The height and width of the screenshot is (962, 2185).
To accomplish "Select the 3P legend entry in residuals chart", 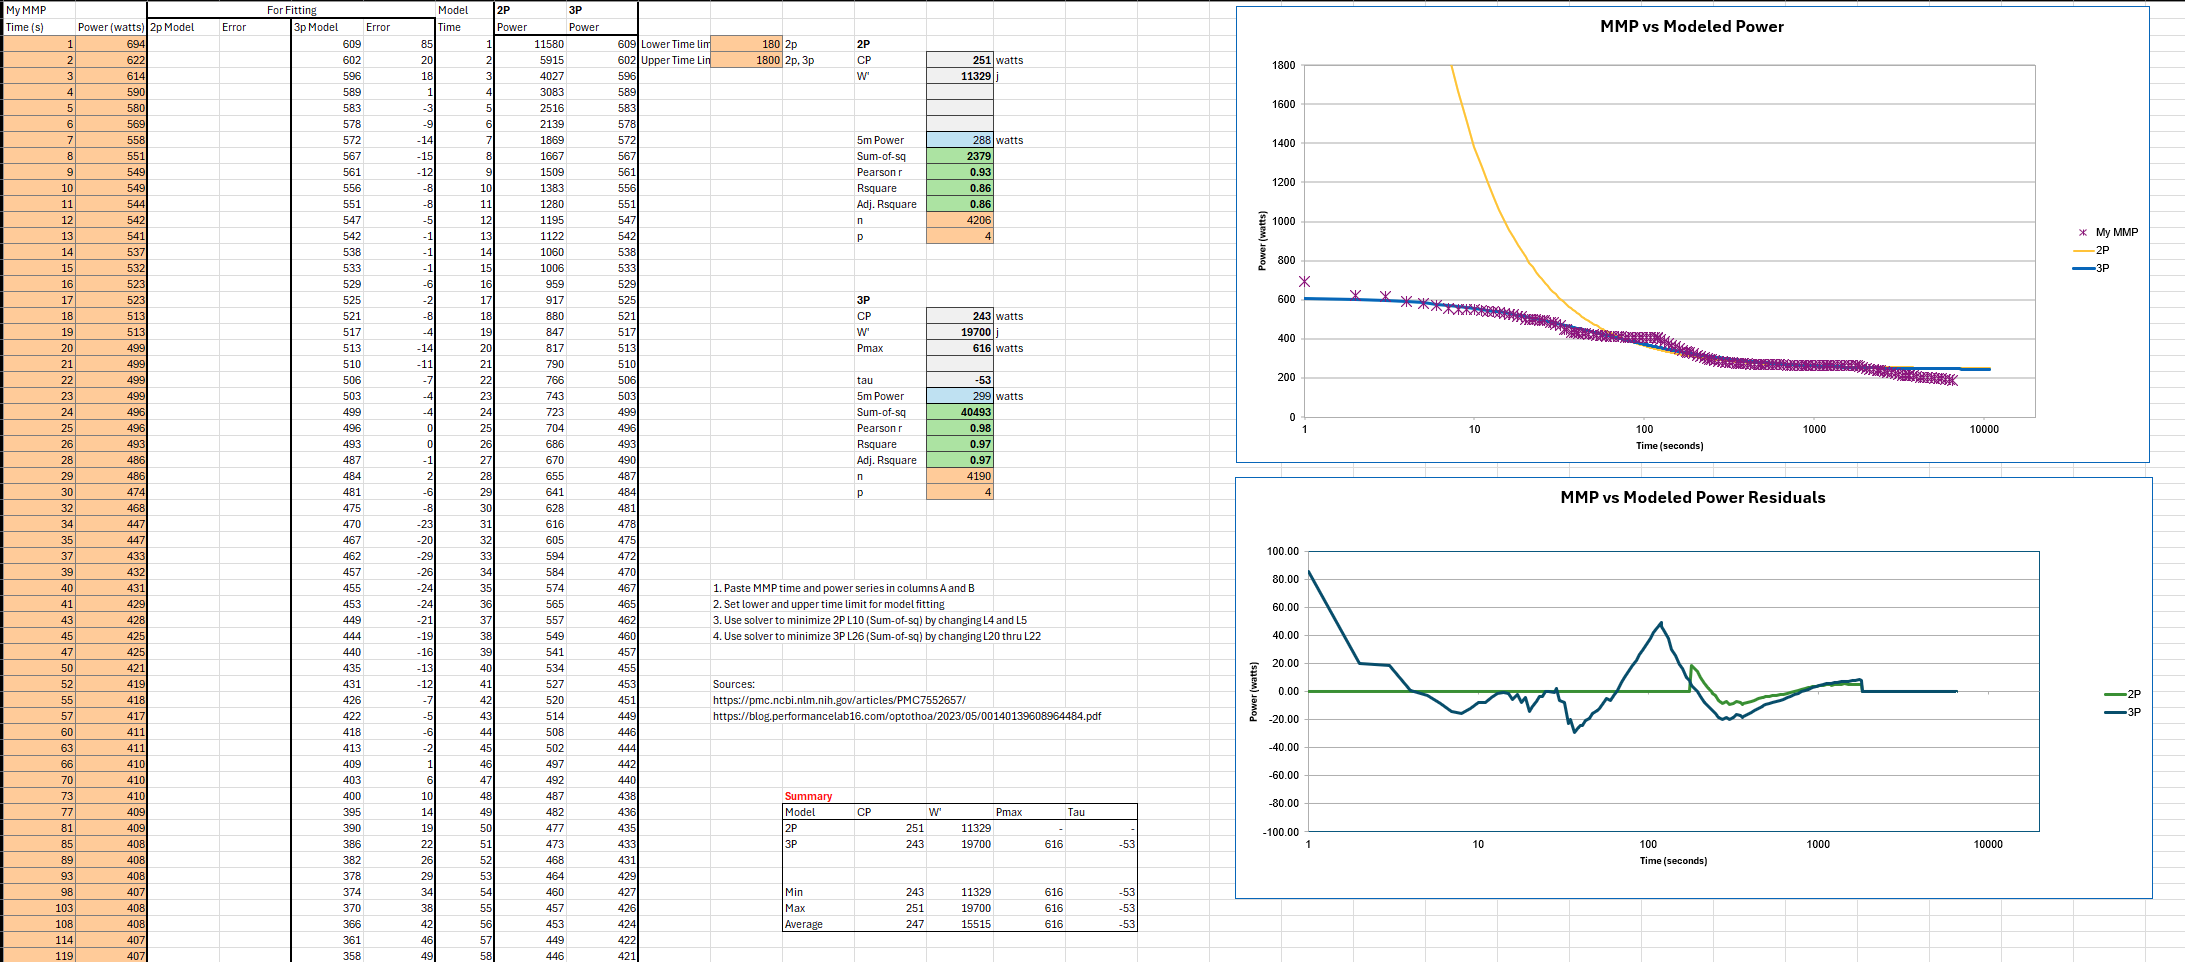I will (x=2123, y=712).
